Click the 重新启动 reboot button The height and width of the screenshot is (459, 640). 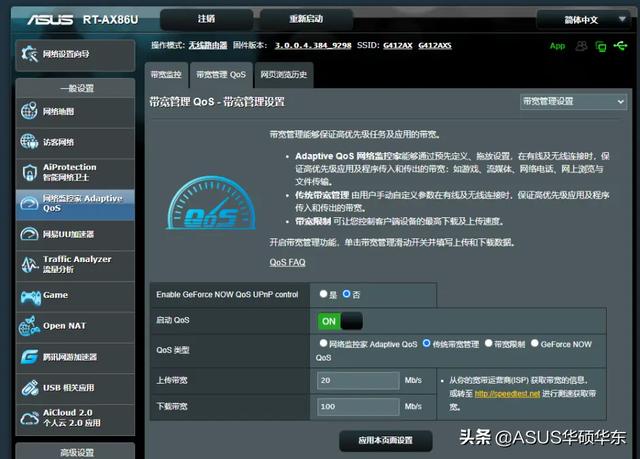pyautogui.click(x=306, y=19)
